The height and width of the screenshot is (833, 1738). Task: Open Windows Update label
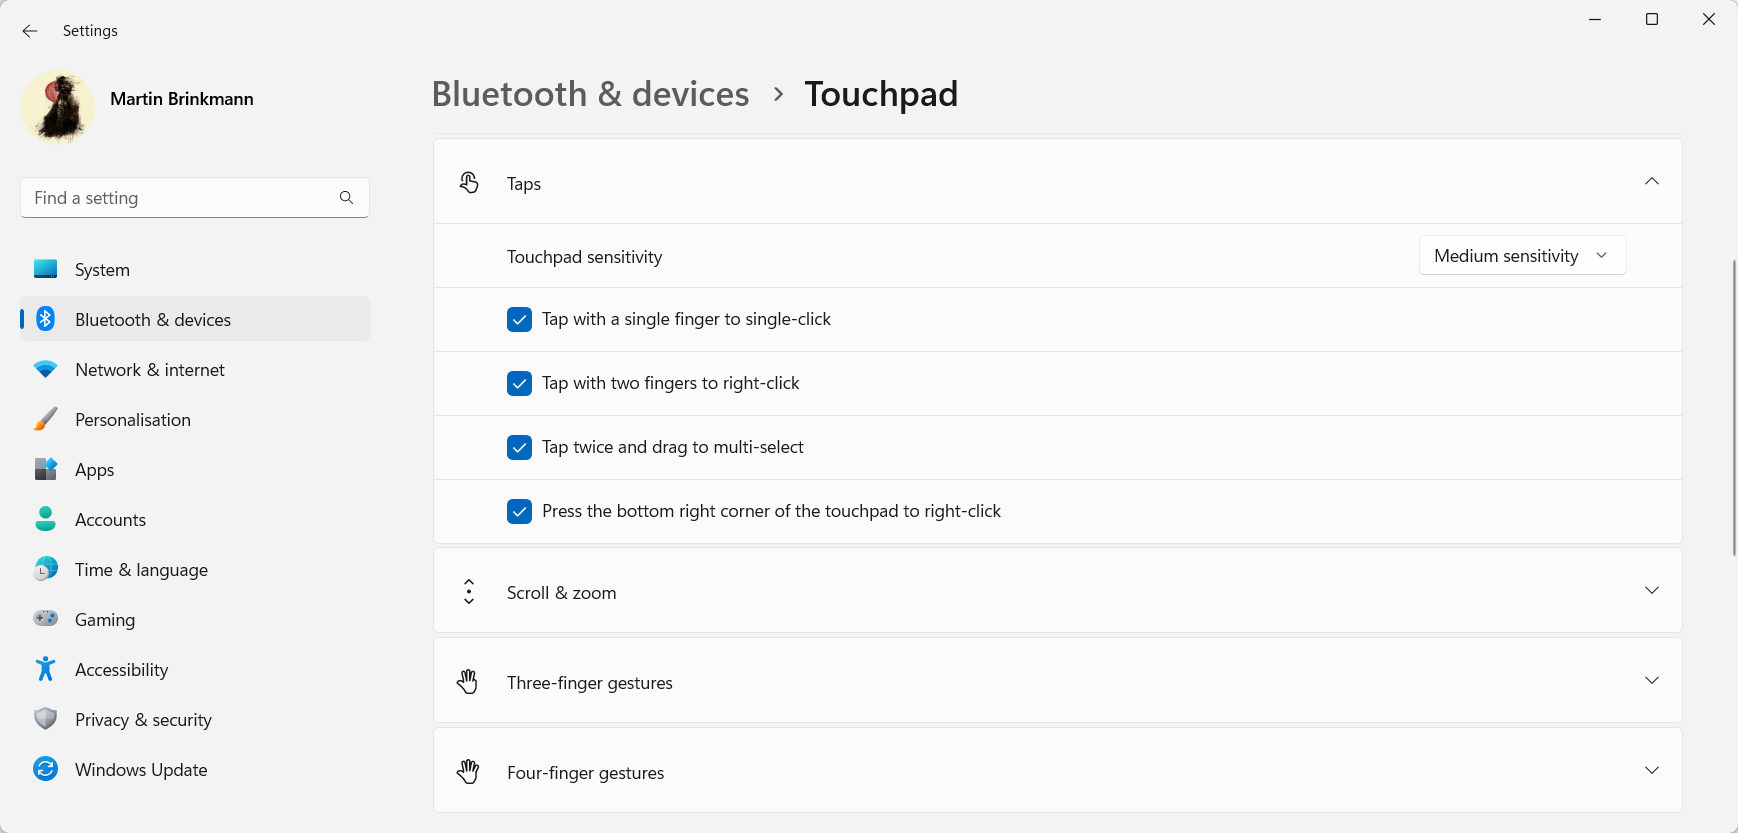click(x=141, y=770)
